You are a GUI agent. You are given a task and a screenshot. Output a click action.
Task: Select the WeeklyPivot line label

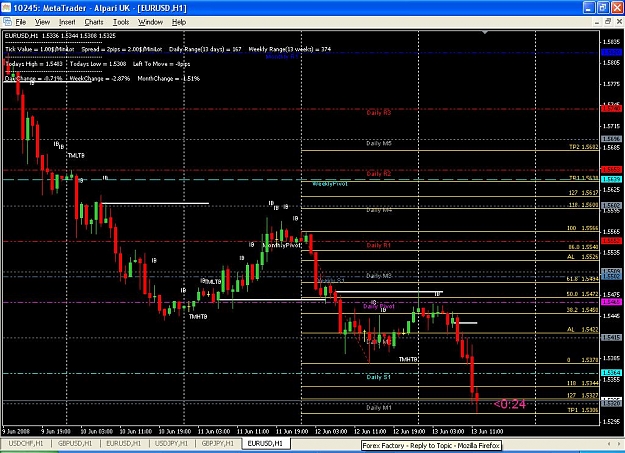pos(330,184)
